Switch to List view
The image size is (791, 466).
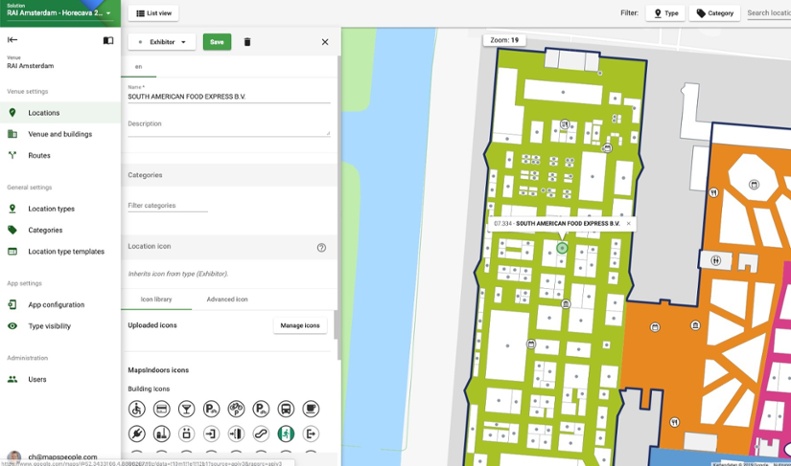point(153,13)
